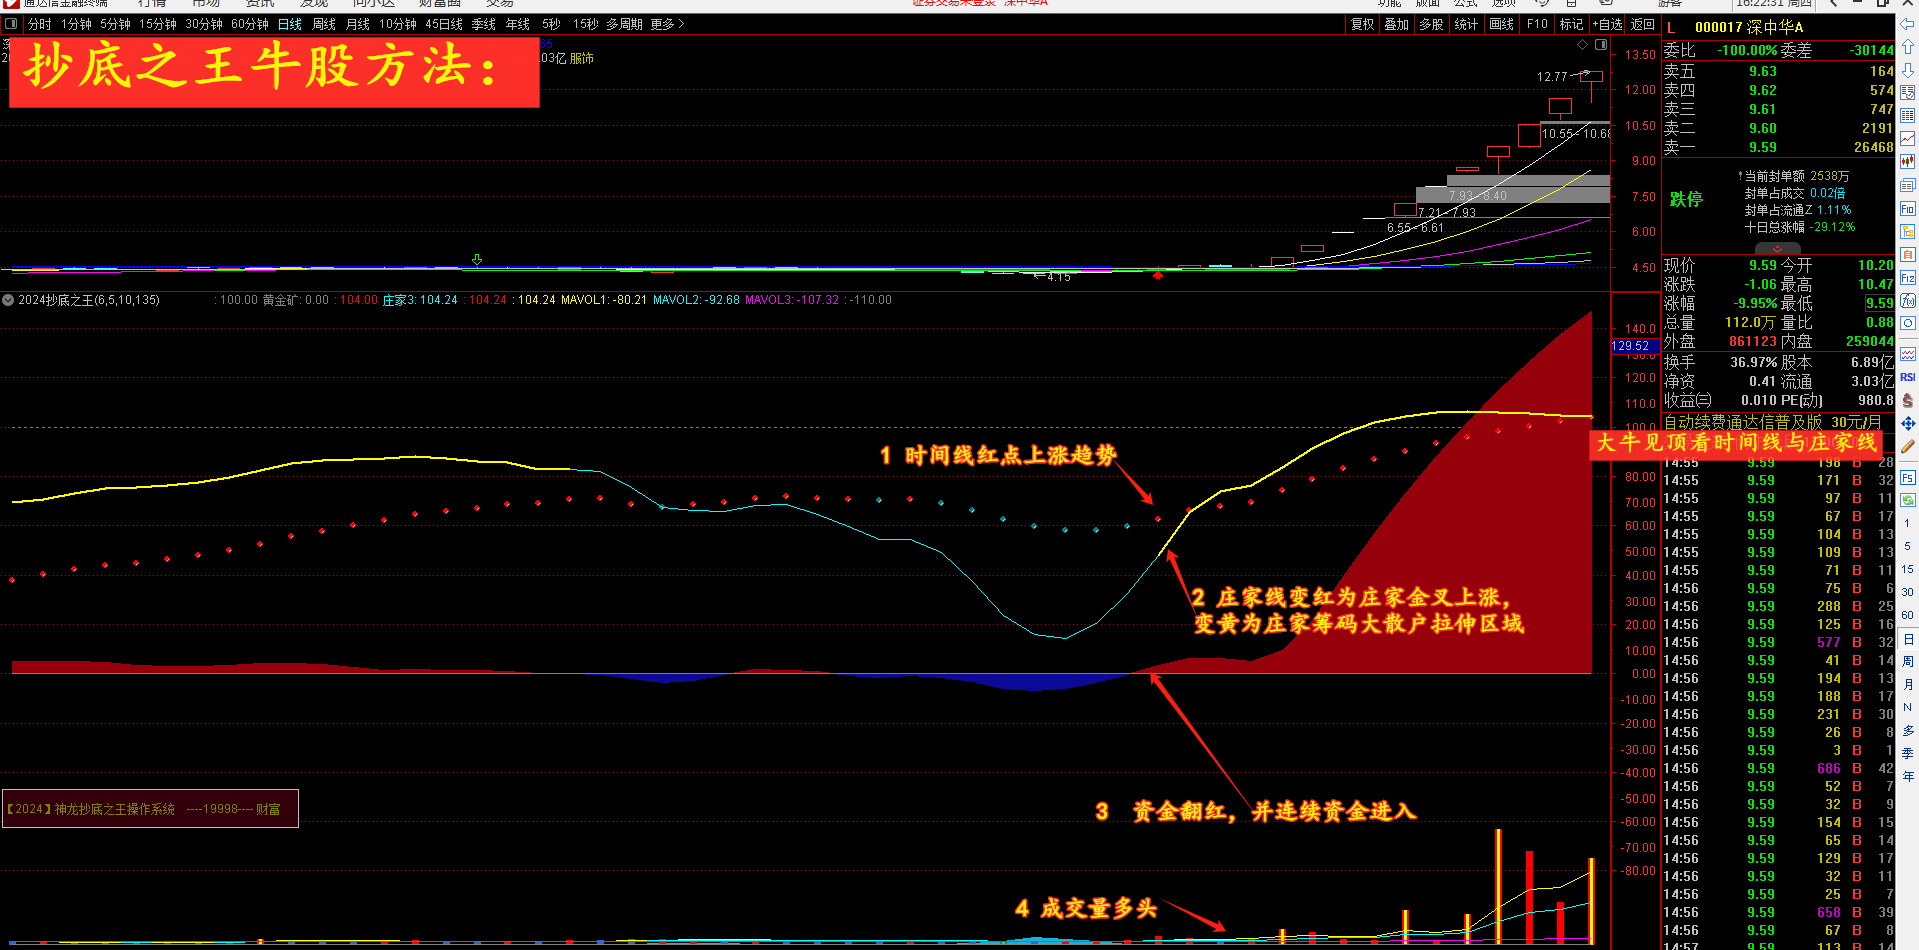Screen dimensions: 1919x950
Task: Click the blue down arrow sidebar icon
Action: tap(1908, 70)
